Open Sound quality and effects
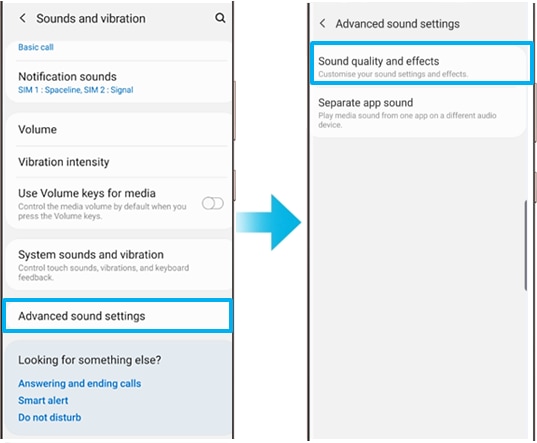 coord(422,63)
